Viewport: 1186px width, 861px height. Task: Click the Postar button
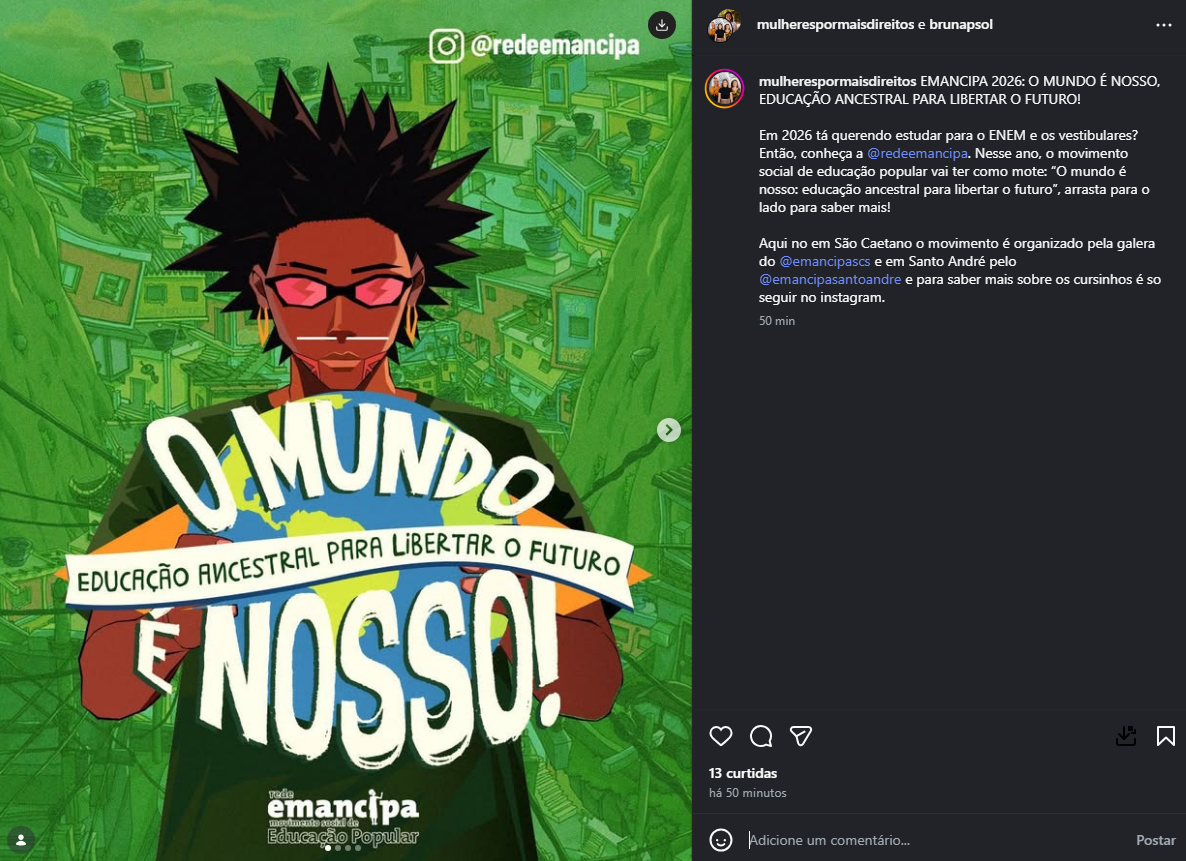[x=1156, y=840]
